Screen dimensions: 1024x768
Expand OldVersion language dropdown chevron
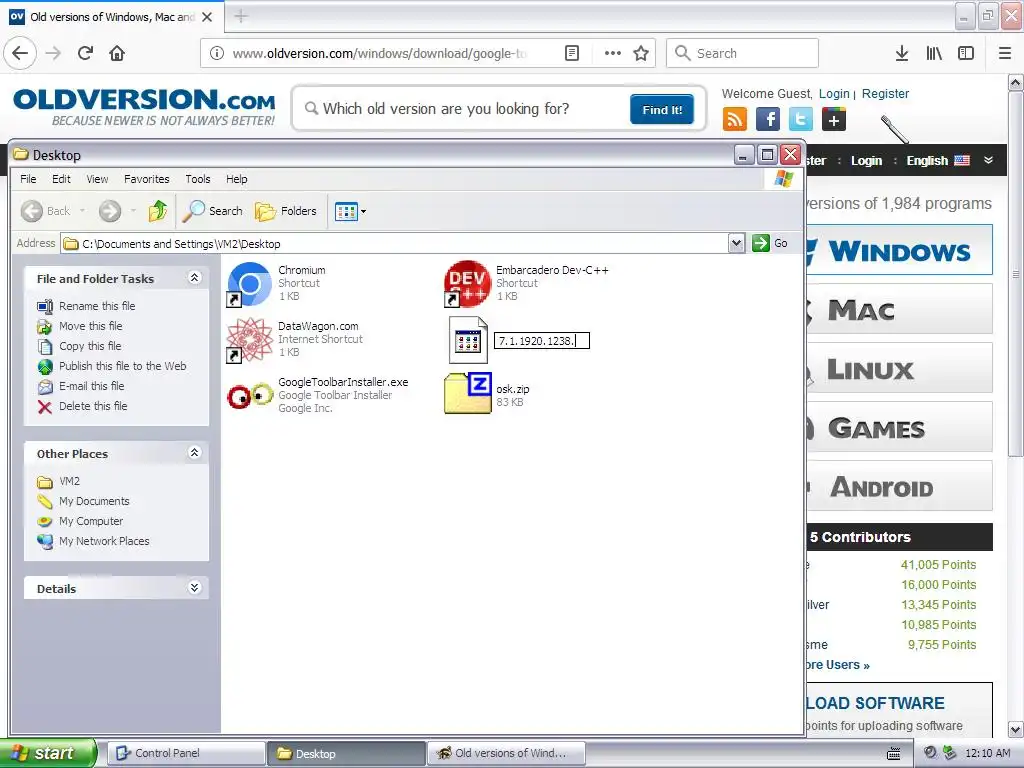pos(988,160)
